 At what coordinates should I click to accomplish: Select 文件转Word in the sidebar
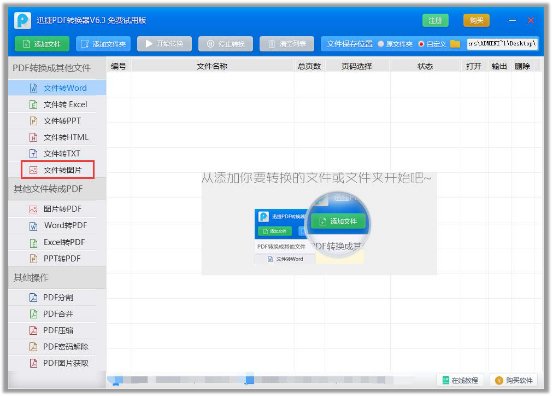coord(57,88)
